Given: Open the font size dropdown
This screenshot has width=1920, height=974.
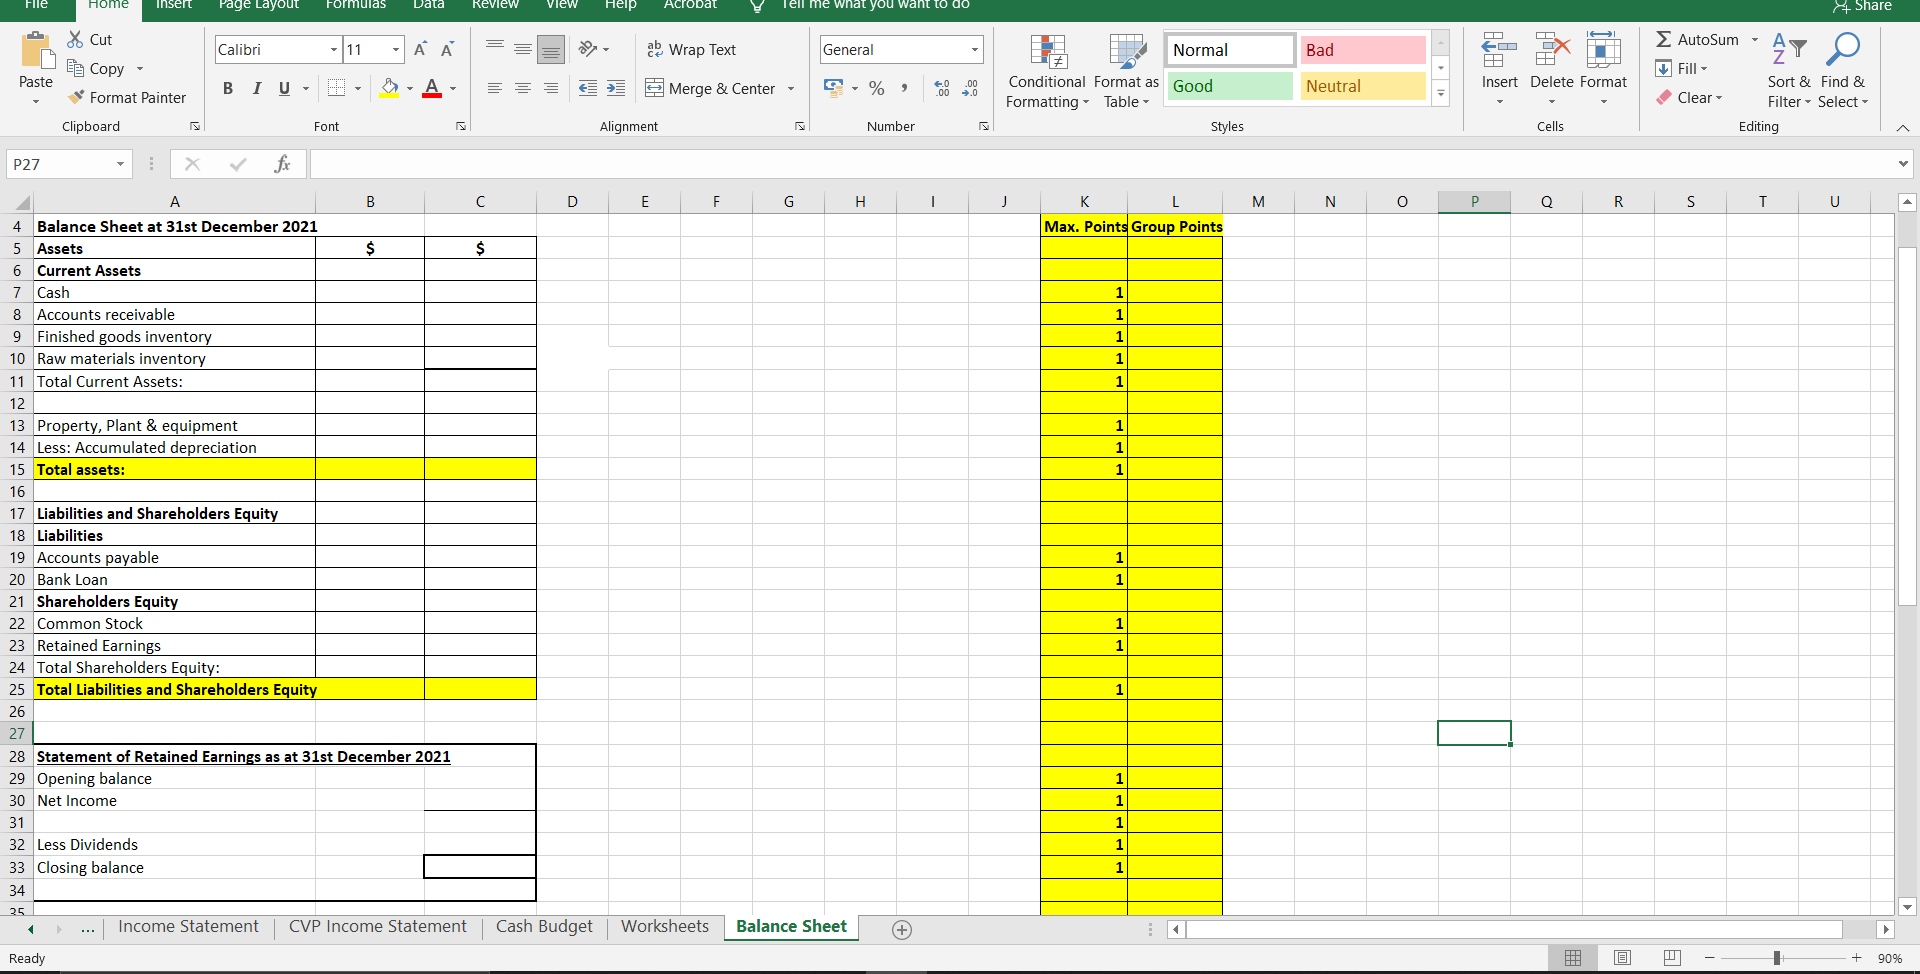Looking at the screenshot, I should point(396,50).
